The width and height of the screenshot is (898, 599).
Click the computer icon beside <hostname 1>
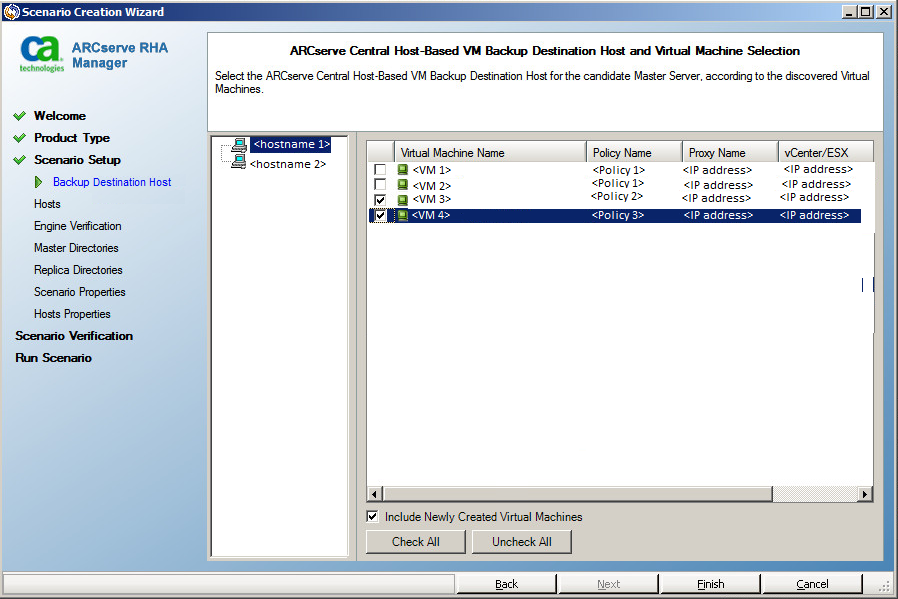tap(239, 143)
